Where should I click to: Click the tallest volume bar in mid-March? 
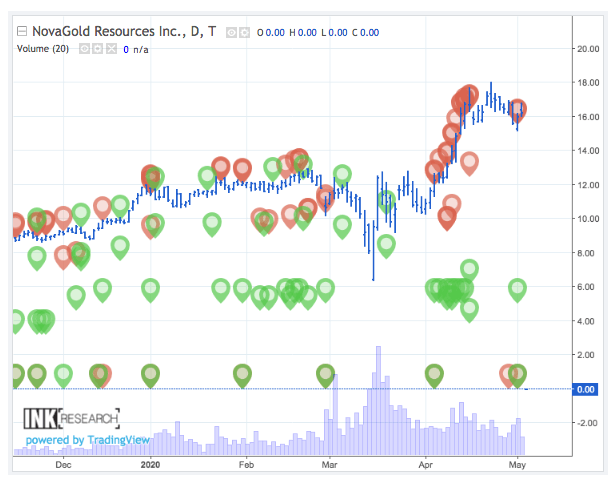[x=378, y=400]
